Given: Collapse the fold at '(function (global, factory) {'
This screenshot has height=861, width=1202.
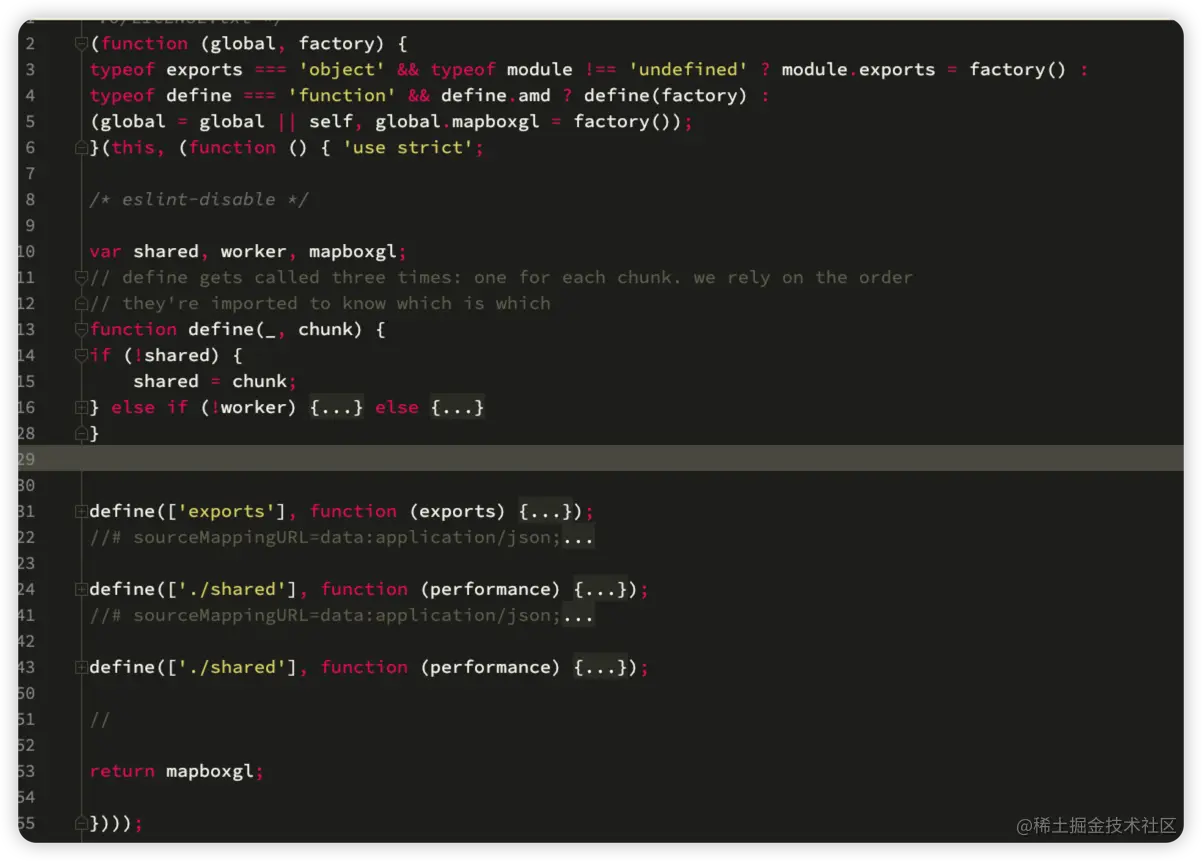Looking at the screenshot, I should [x=80, y=43].
